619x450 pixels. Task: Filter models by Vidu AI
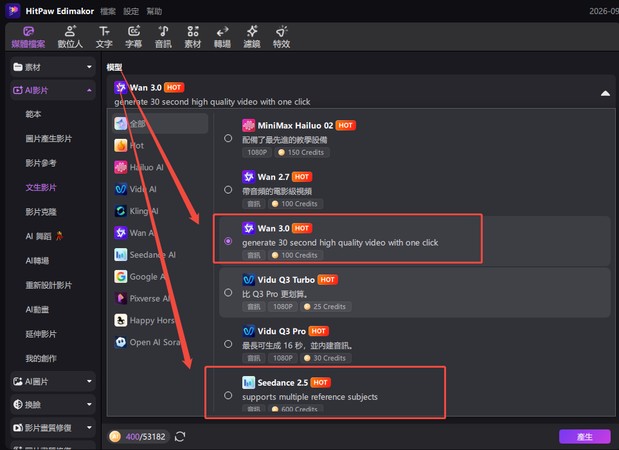[x=160, y=189]
